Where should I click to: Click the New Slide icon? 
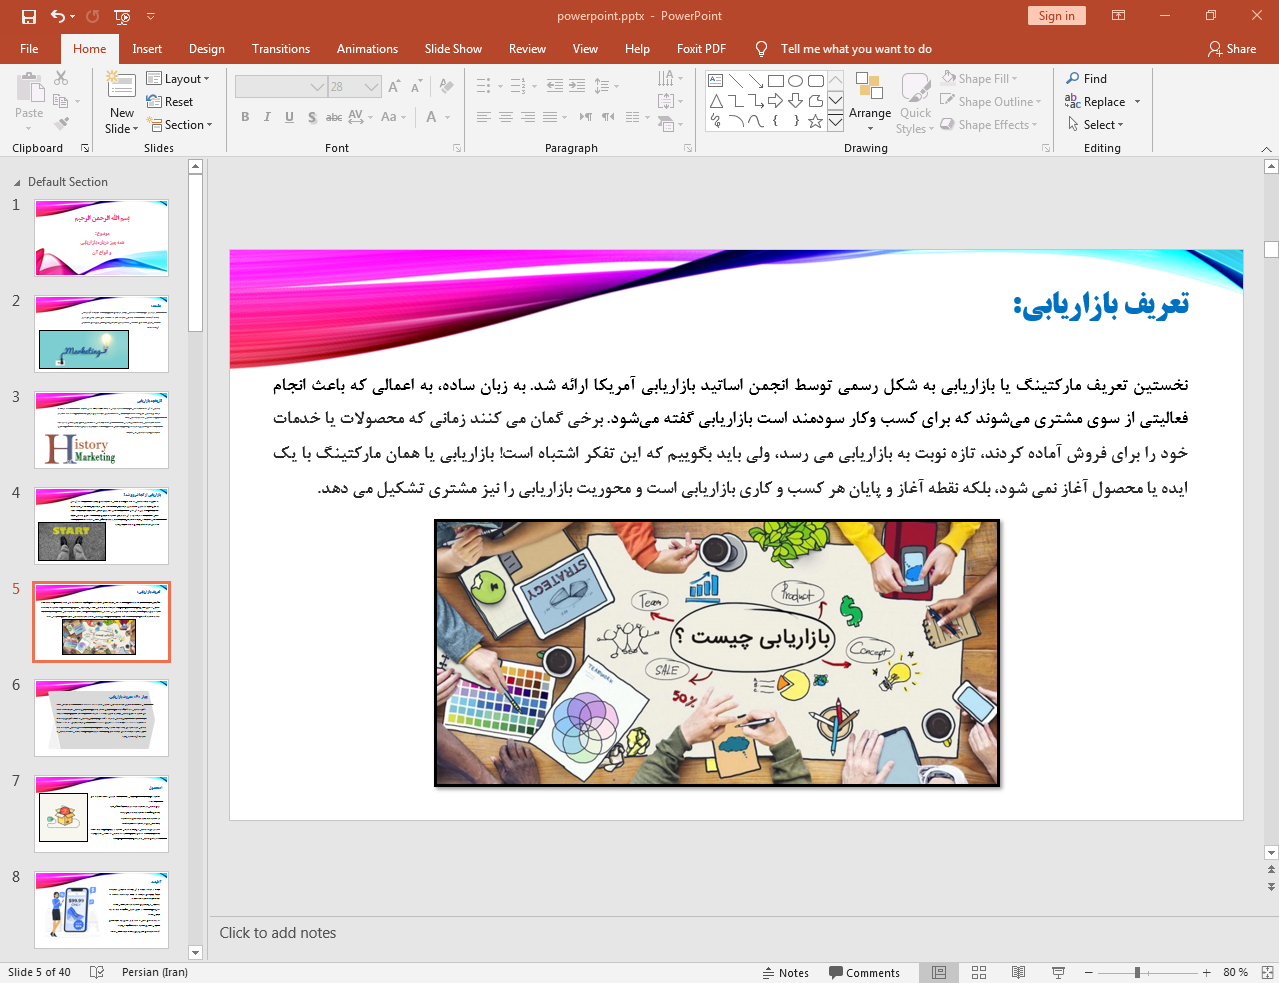122,87
